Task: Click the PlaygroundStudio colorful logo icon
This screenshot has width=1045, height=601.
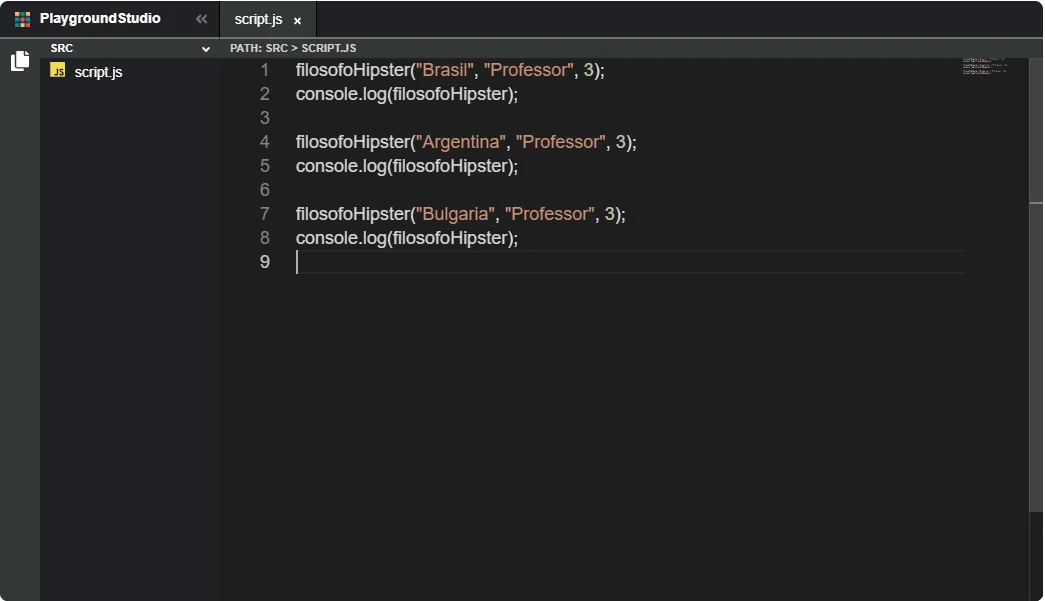Action: [22, 19]
